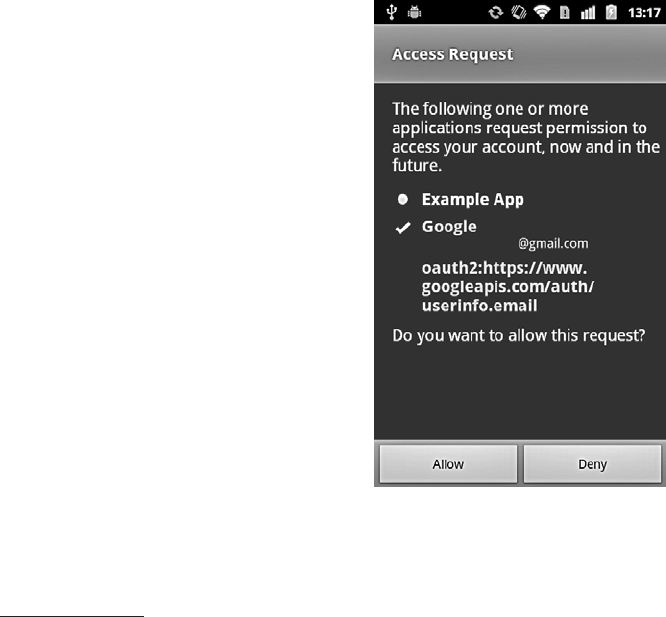Viewport: 666px width, 617px height.
Task: Tap the SD card alert icon
Action: 564,13
